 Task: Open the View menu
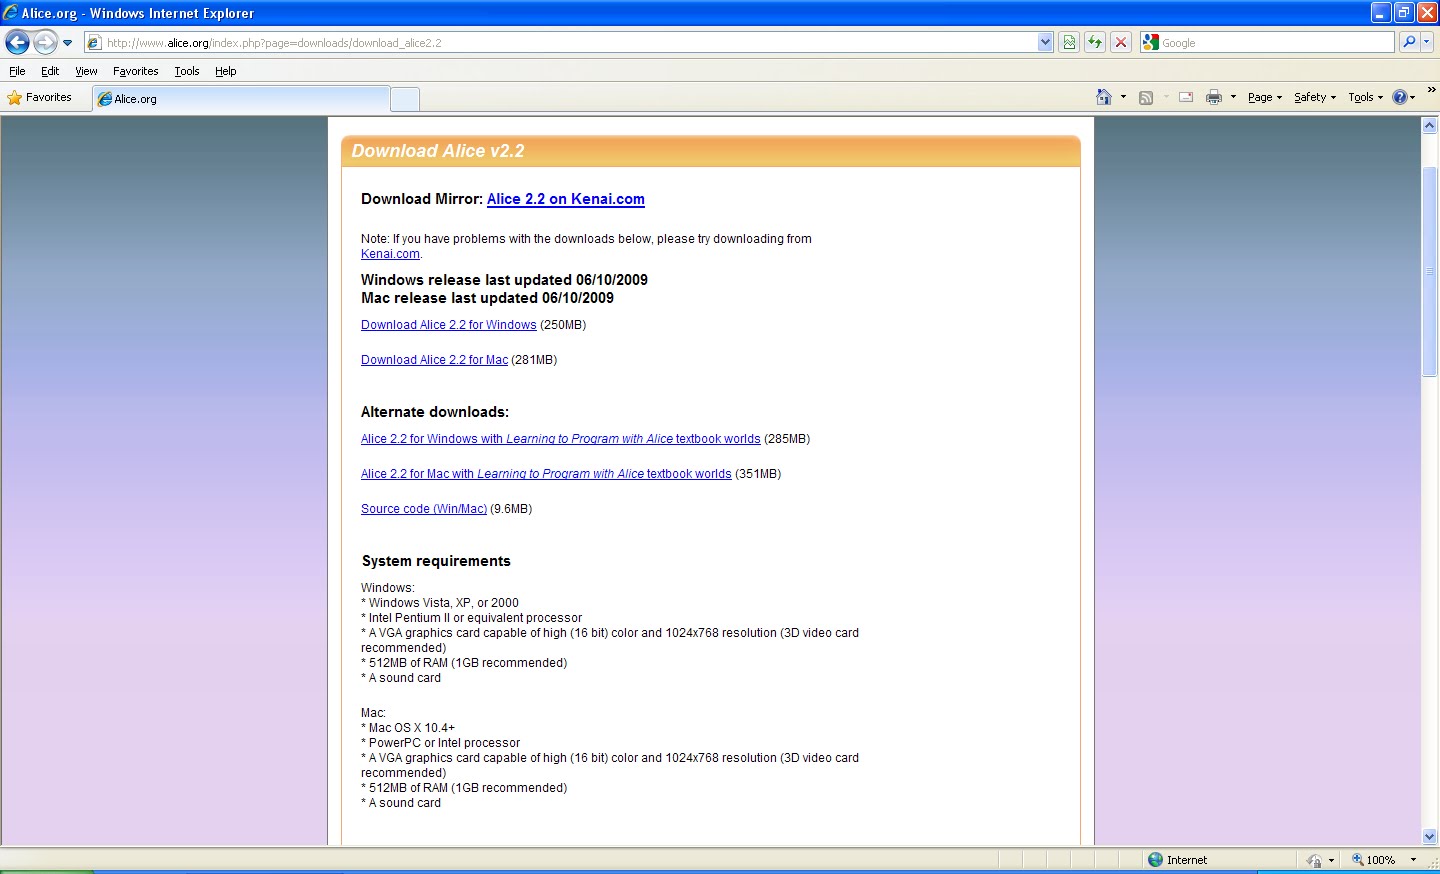click(86, 71)
